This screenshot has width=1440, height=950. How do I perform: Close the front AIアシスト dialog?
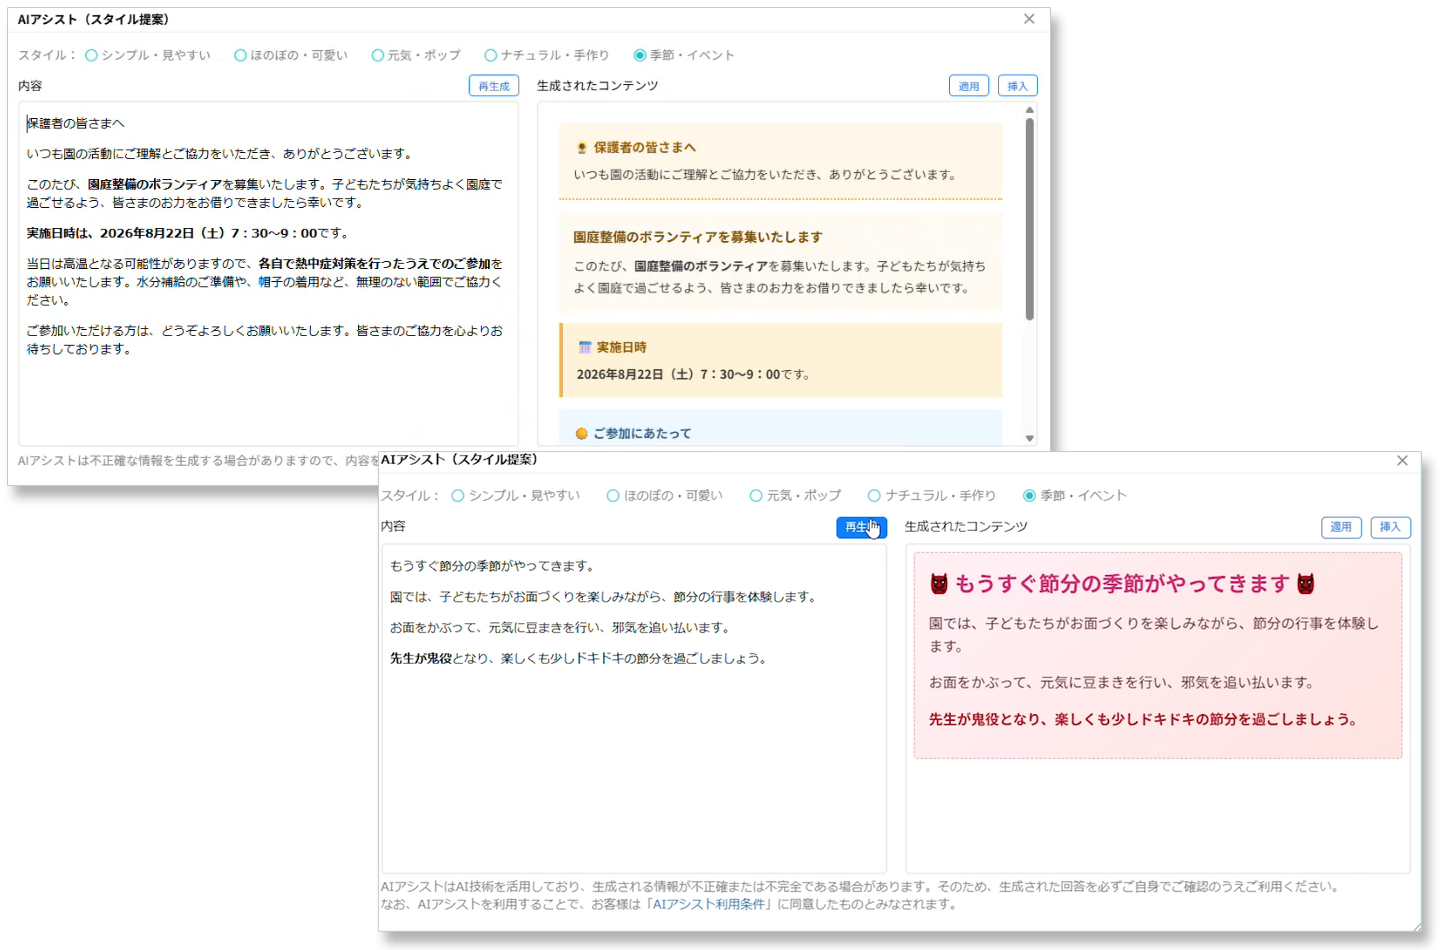(1402, 460)
